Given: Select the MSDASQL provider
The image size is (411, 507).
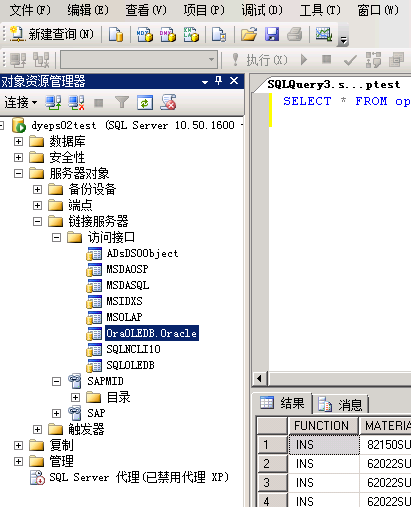Looking at the screenshot, I should coord(128,285).
